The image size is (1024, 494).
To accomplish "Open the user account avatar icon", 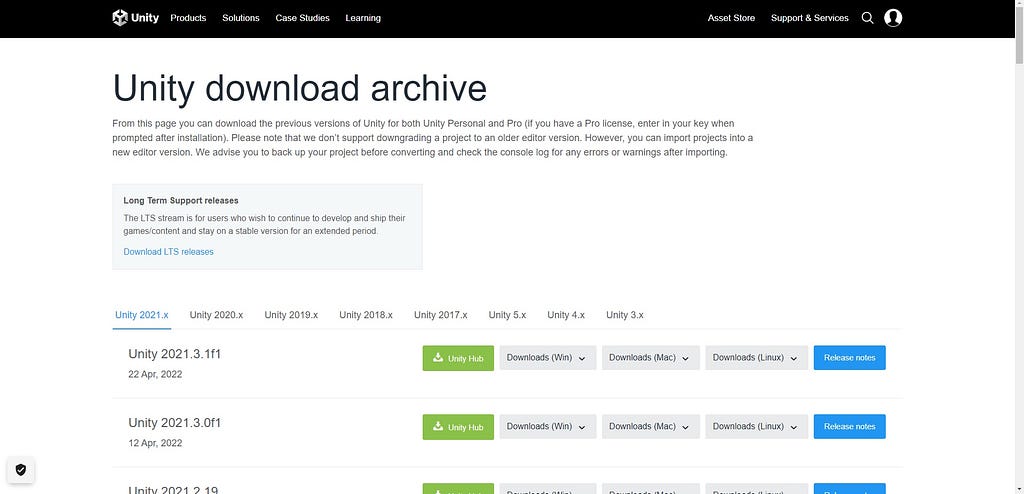I will [893, 18].
